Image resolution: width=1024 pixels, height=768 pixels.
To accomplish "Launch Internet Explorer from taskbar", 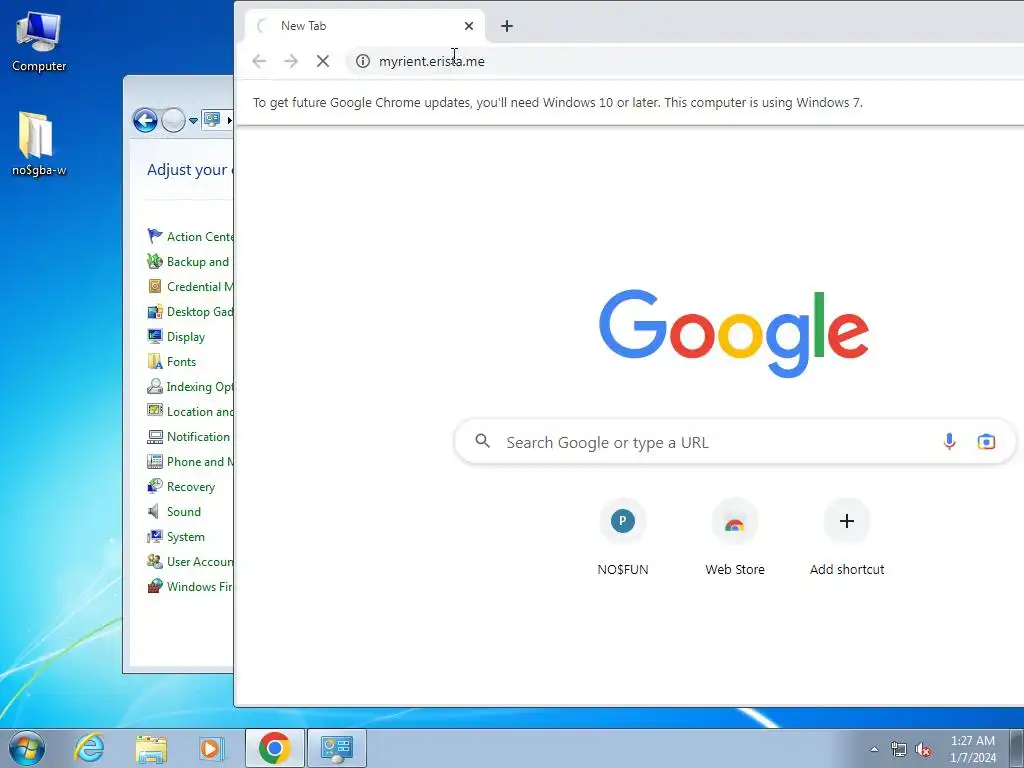I will [x=89, y=748].
